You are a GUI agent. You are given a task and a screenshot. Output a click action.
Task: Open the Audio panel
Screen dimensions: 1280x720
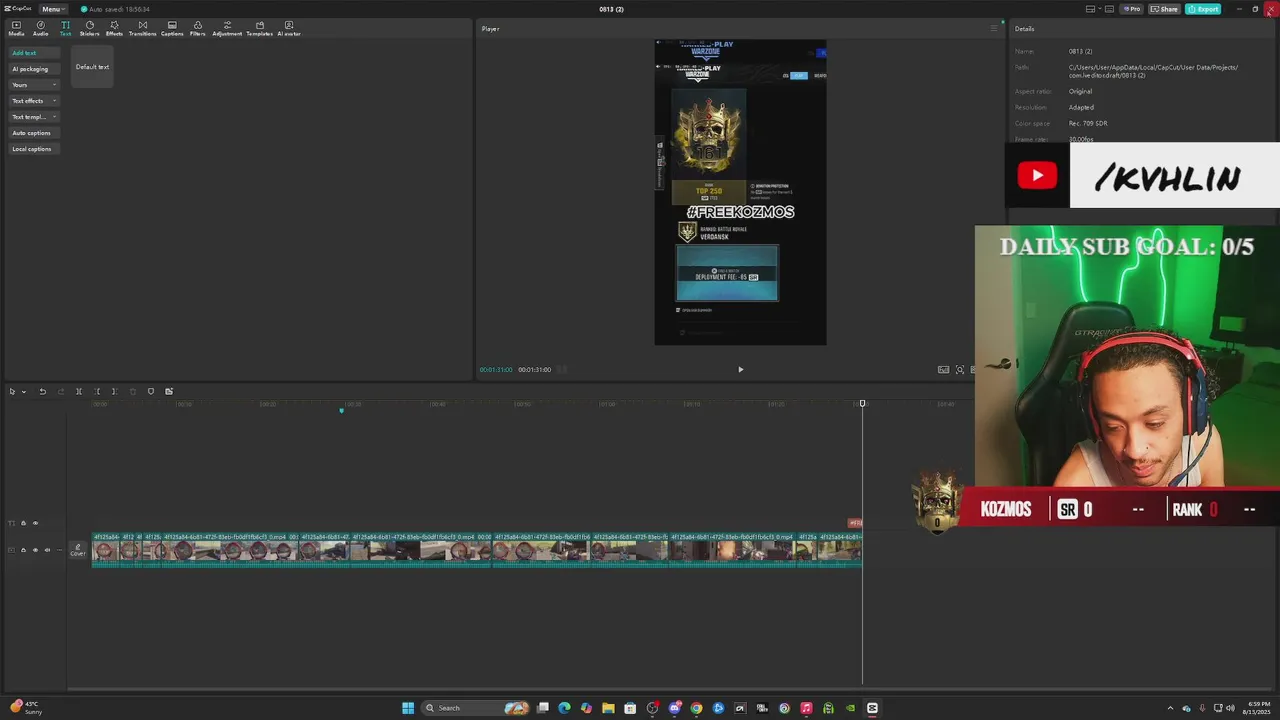(40, 28)
